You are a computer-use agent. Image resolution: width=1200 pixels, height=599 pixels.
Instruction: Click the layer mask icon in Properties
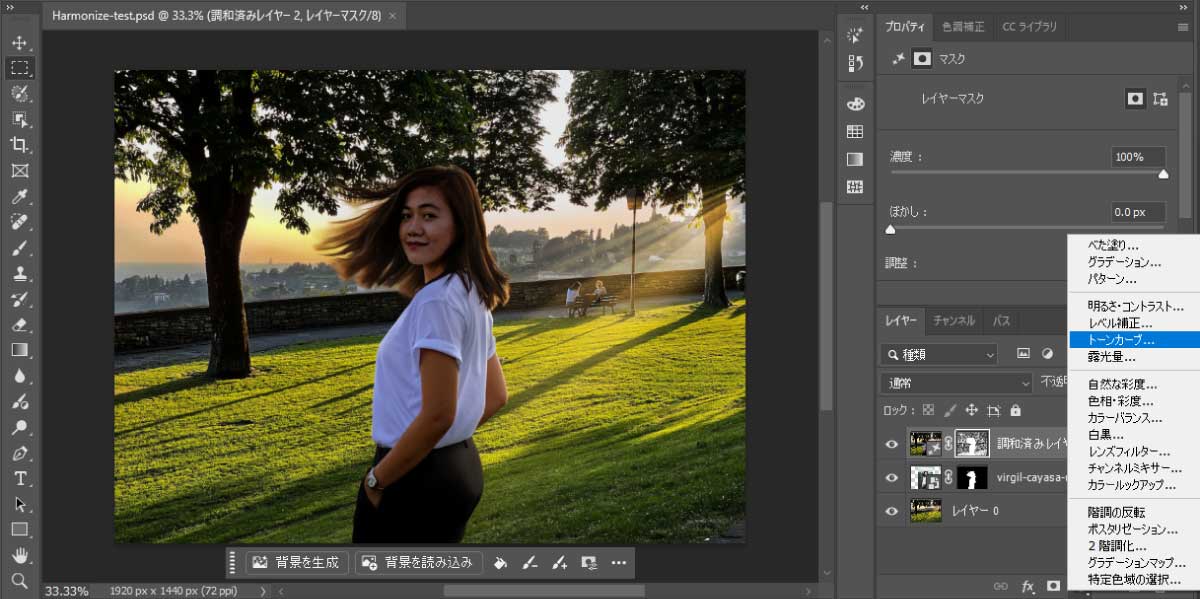pyautogui.click(x=1136, y=98)
